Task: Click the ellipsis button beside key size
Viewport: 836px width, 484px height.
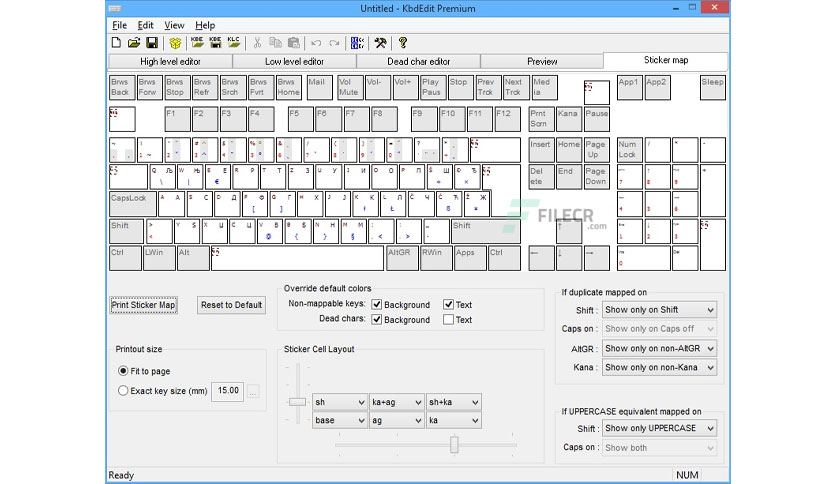Action: 253,391
